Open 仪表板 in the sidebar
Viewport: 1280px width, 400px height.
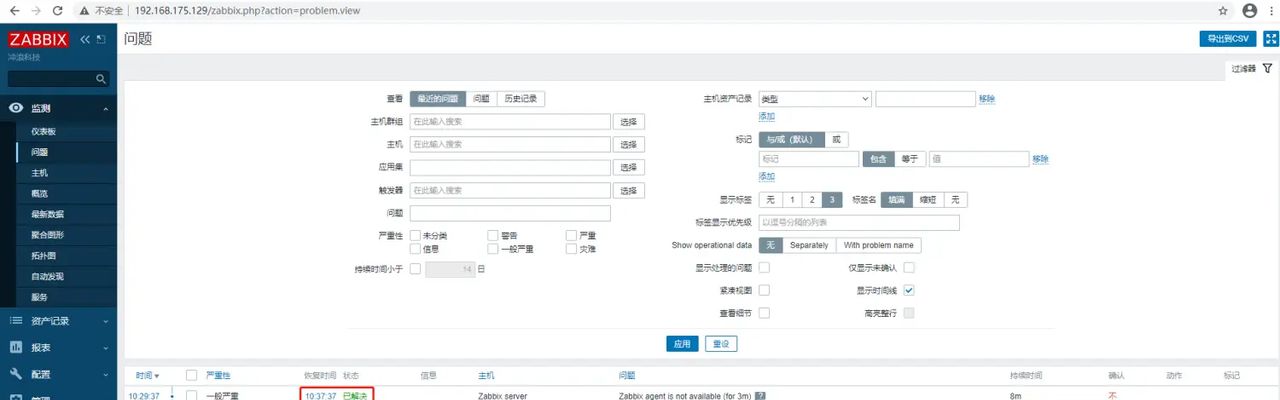(x=43, y=132)
